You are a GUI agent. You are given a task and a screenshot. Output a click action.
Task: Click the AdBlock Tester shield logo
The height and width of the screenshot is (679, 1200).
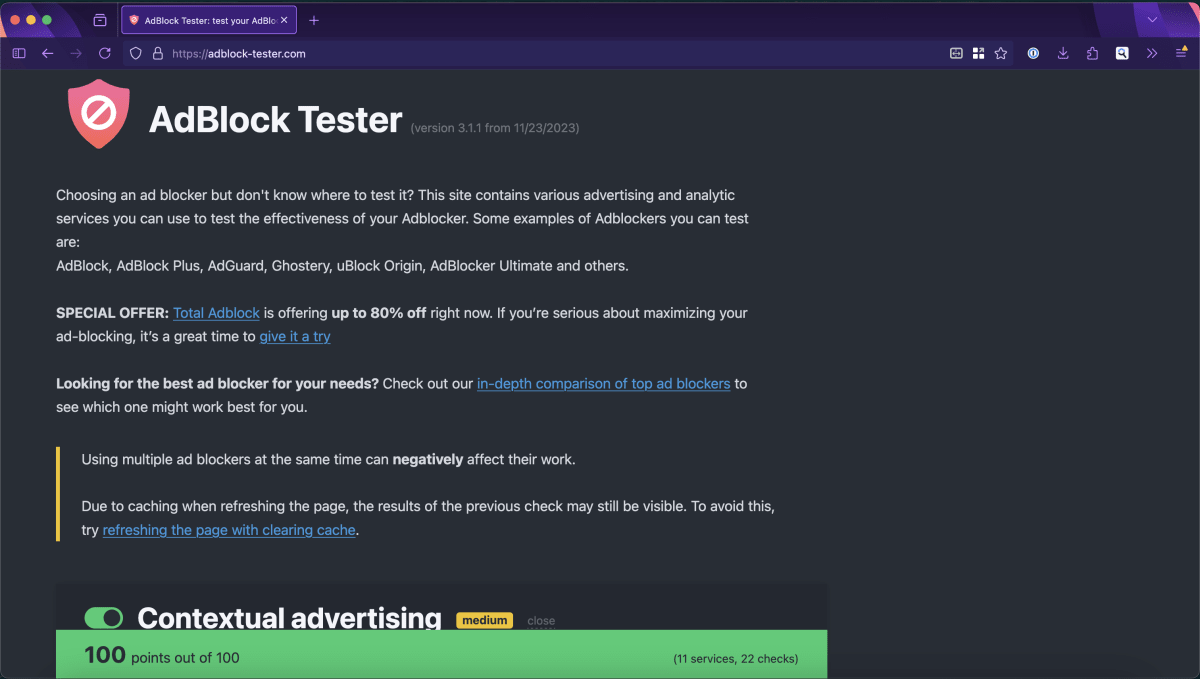point(99,114)
